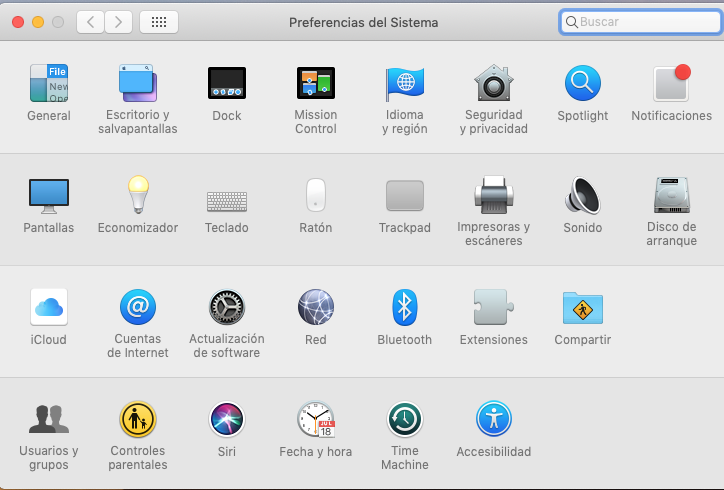Click the show all grid button
The height and width of the screenshot is (490, 724).
coord(159,22)
